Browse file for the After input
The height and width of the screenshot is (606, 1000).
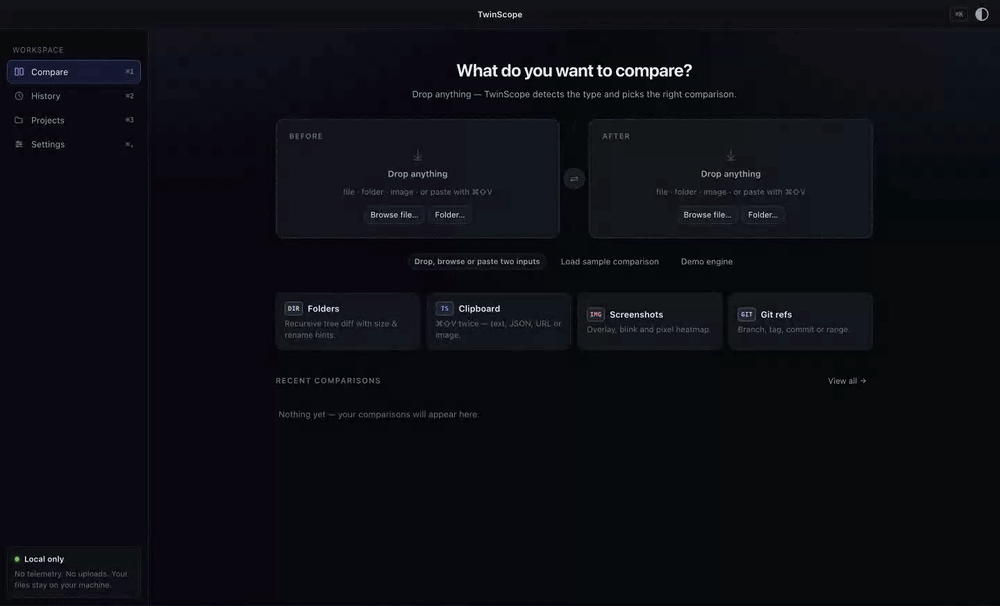[707, 215]
